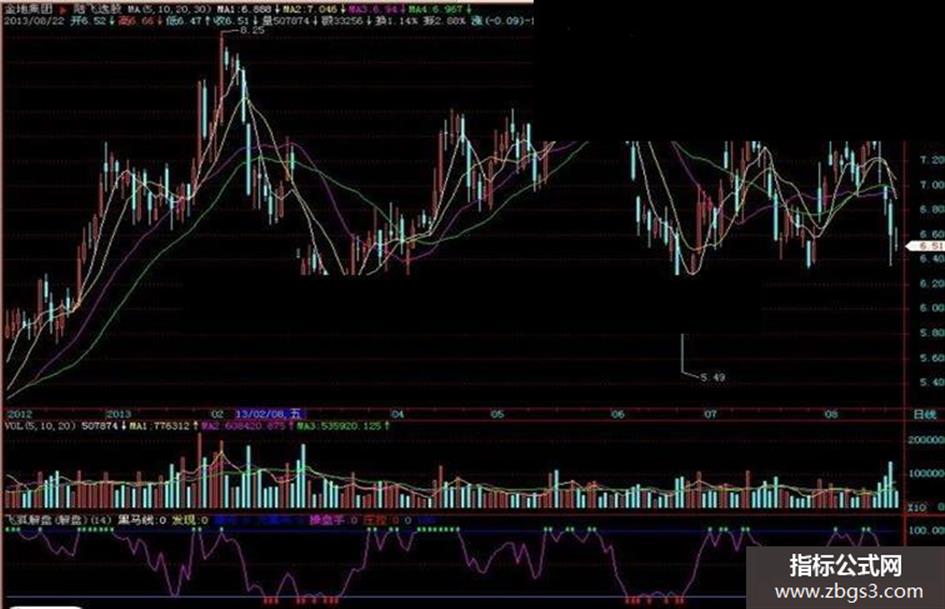Click the 金地集团 stock name label
Image resolution: width=945 pixels, height=609 pixels.
(x=28, y=10)
